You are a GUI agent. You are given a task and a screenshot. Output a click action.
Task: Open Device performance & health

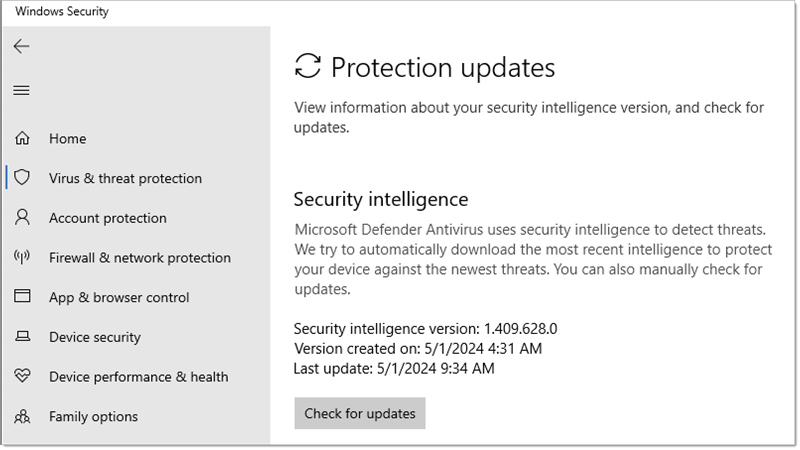pyautogui.click(x=138, y=377)
